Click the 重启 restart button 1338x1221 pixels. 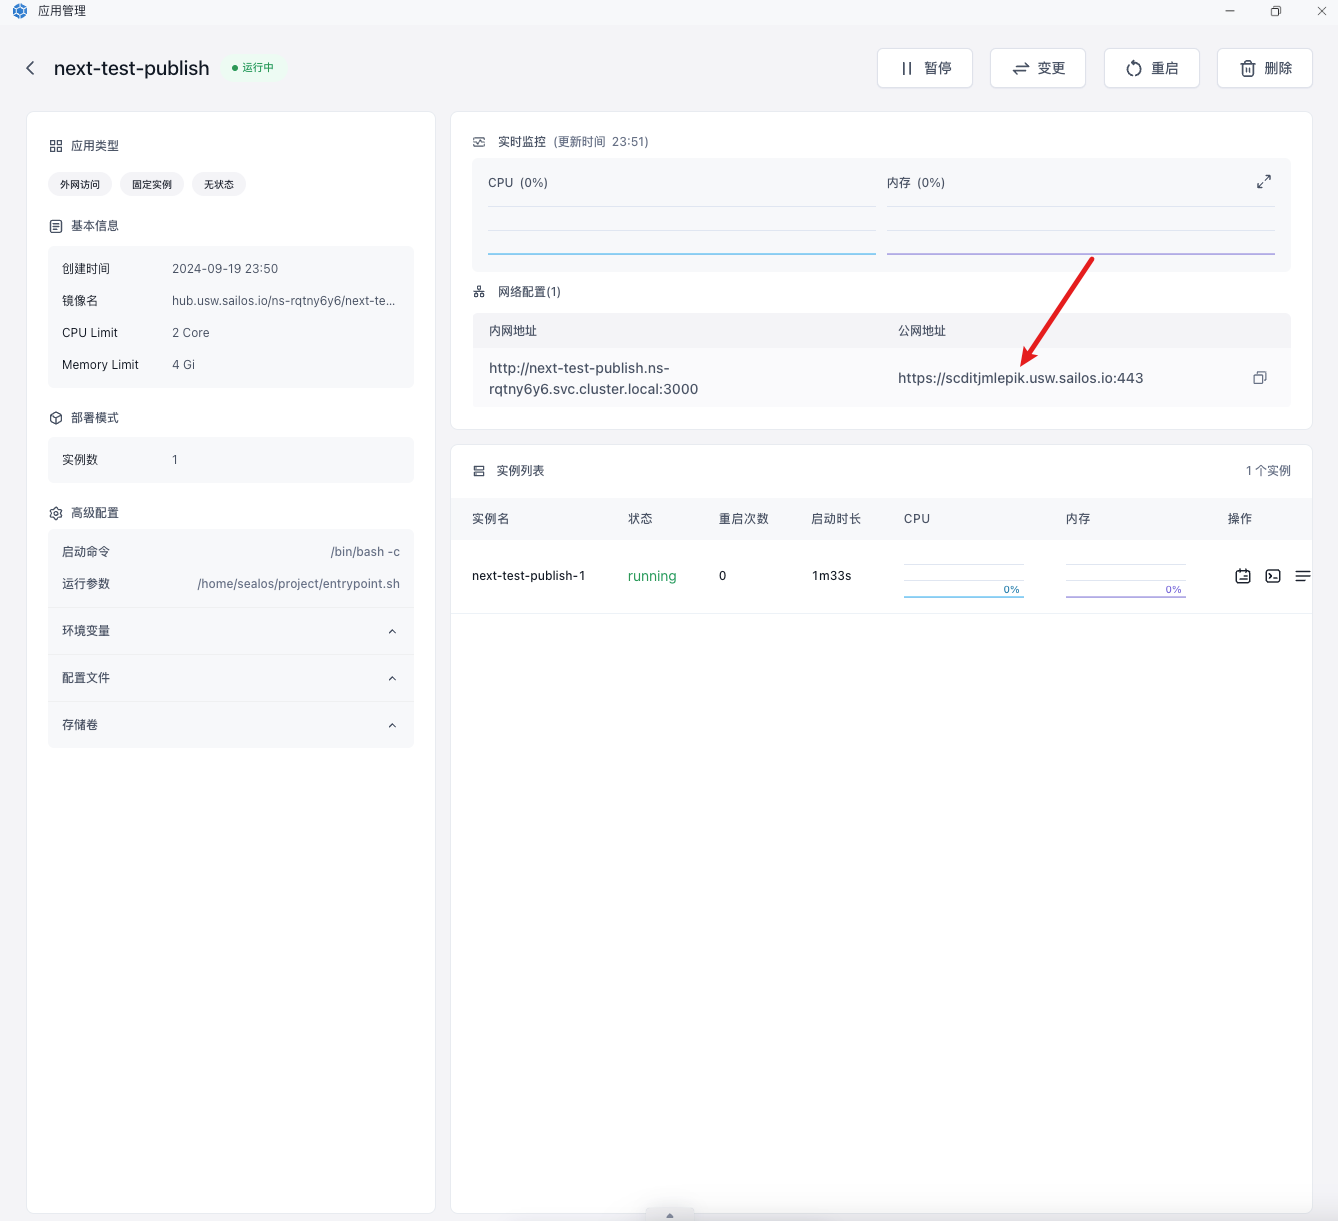pos(1152,68)
